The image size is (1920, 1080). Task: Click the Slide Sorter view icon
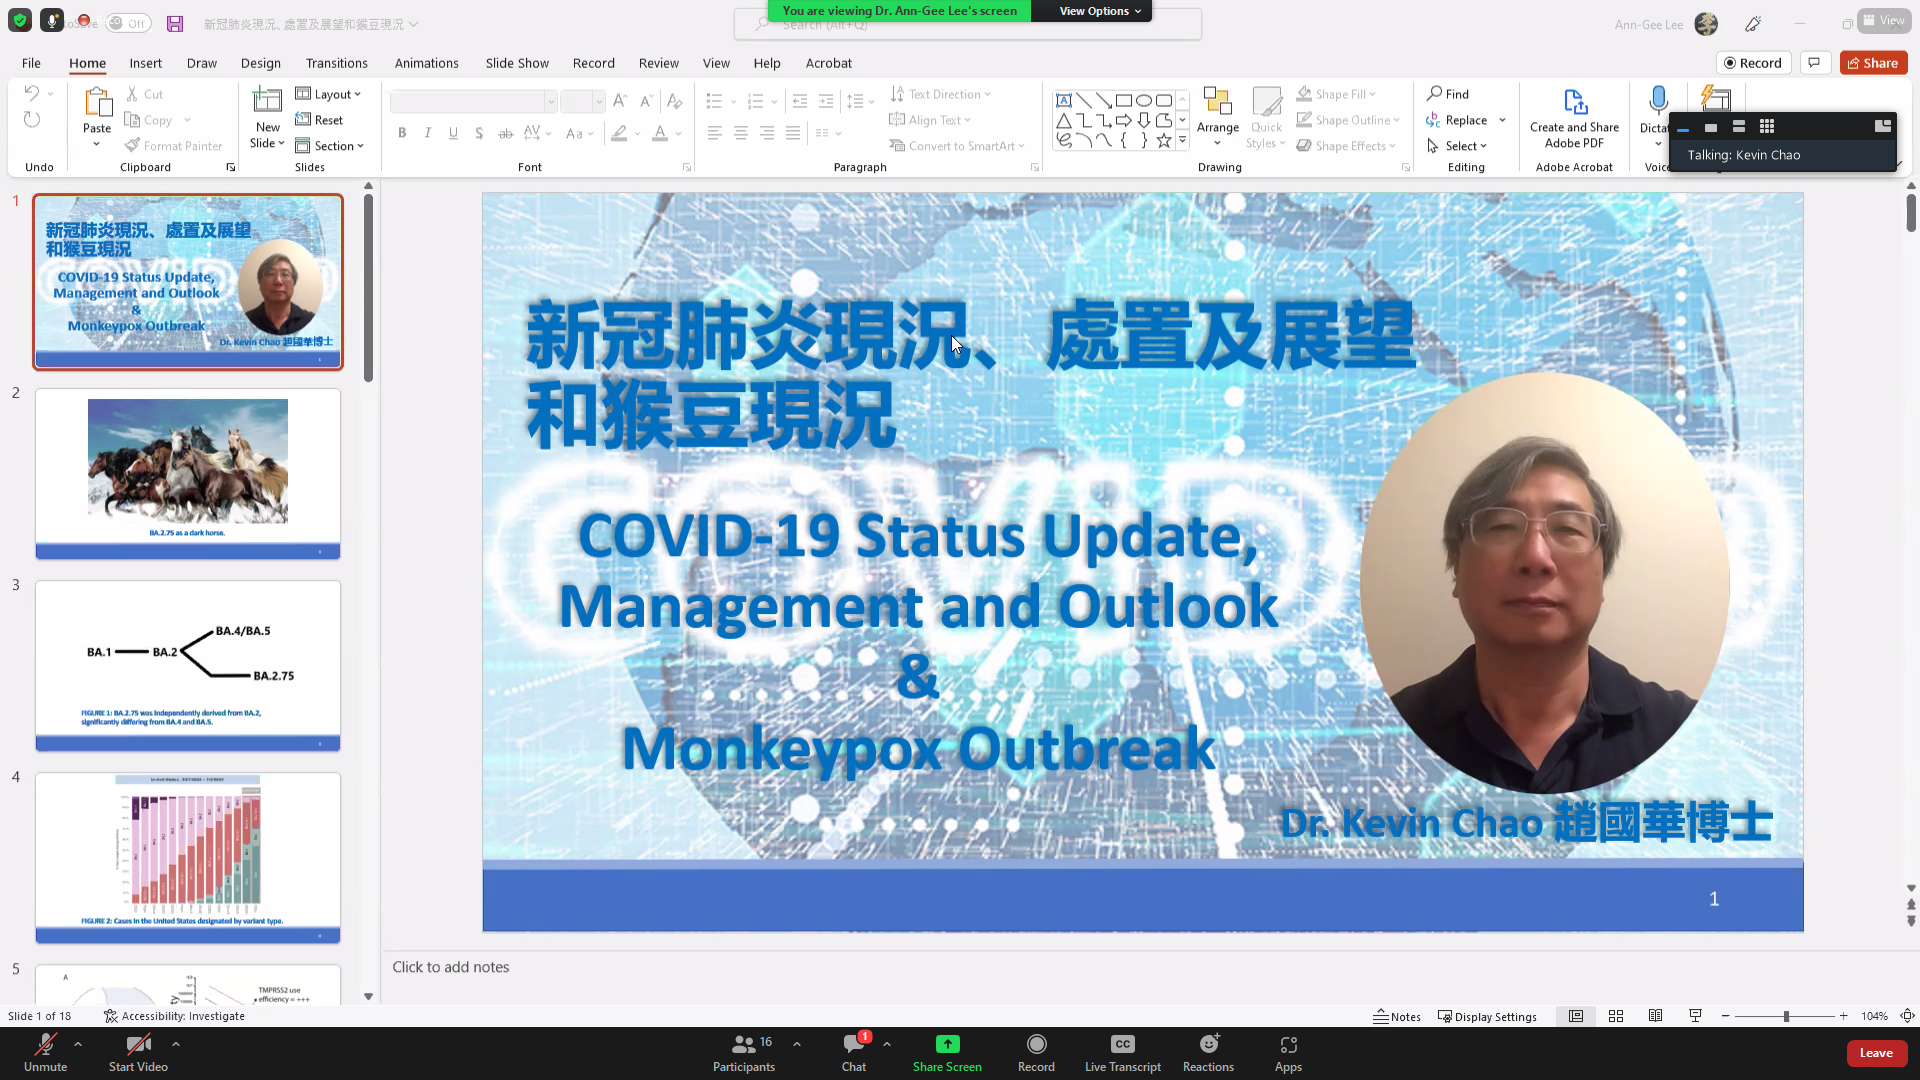tap(1616, 1016)
